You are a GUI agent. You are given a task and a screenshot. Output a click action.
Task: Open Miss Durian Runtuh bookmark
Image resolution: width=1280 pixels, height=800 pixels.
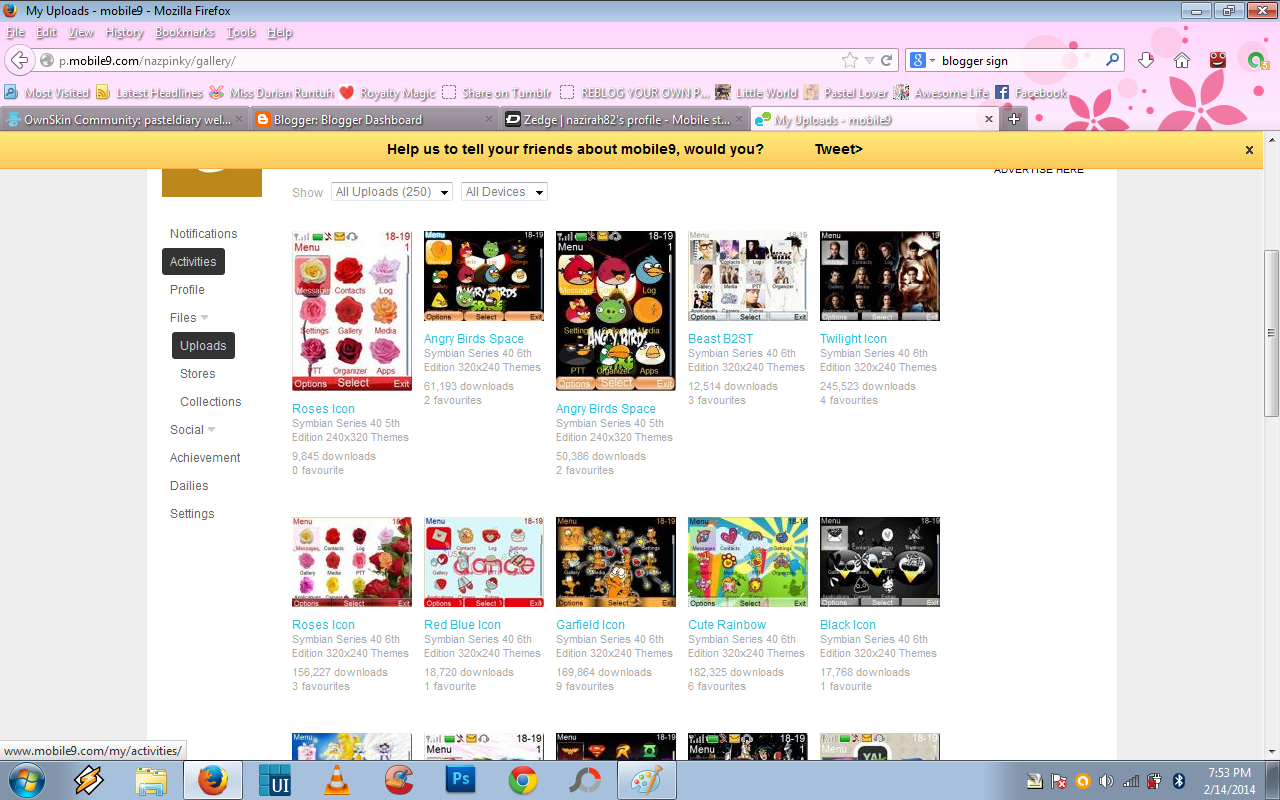click(272, 93)
